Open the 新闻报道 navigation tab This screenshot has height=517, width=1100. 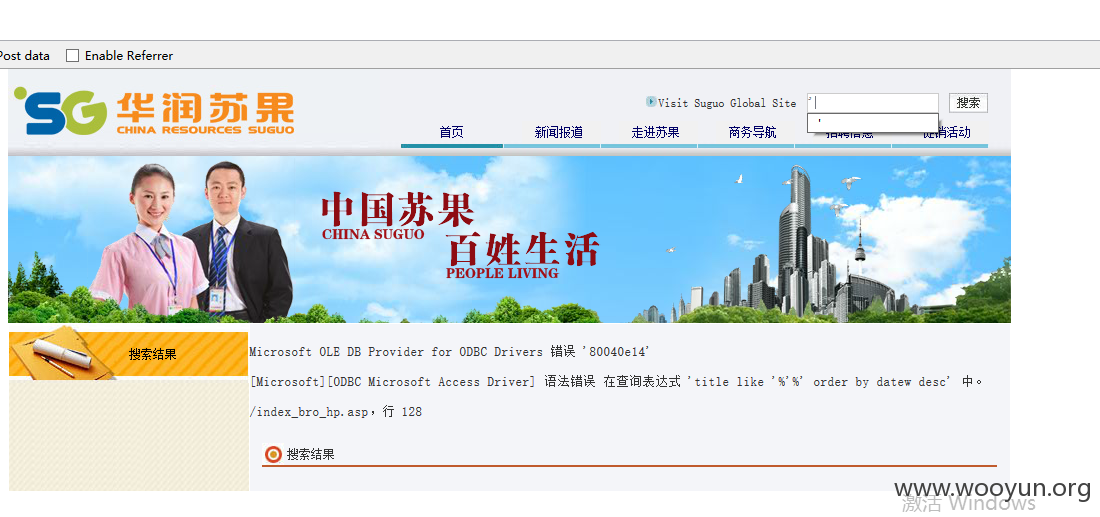(x=558, y=132)
